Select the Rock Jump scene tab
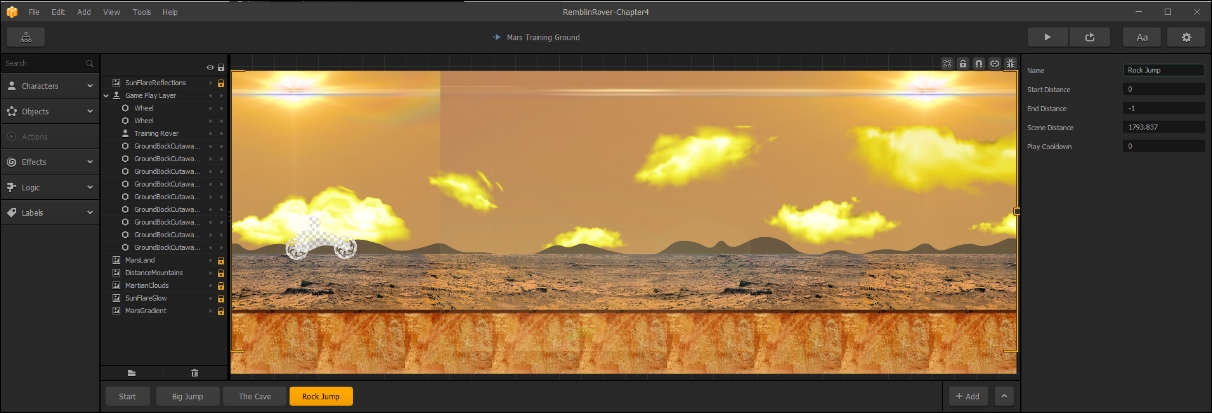 [321, 396]
